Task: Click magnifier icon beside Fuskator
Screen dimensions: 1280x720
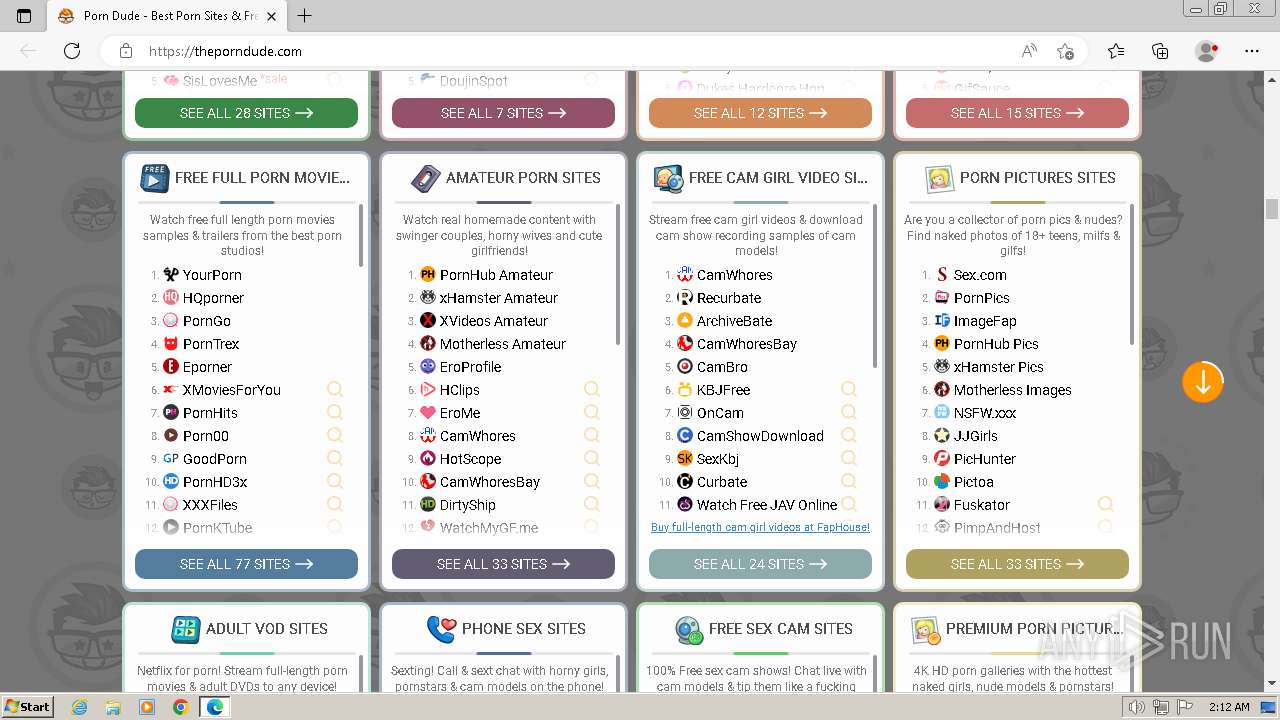Action: pyautogui.click(x=1106, y=504)
